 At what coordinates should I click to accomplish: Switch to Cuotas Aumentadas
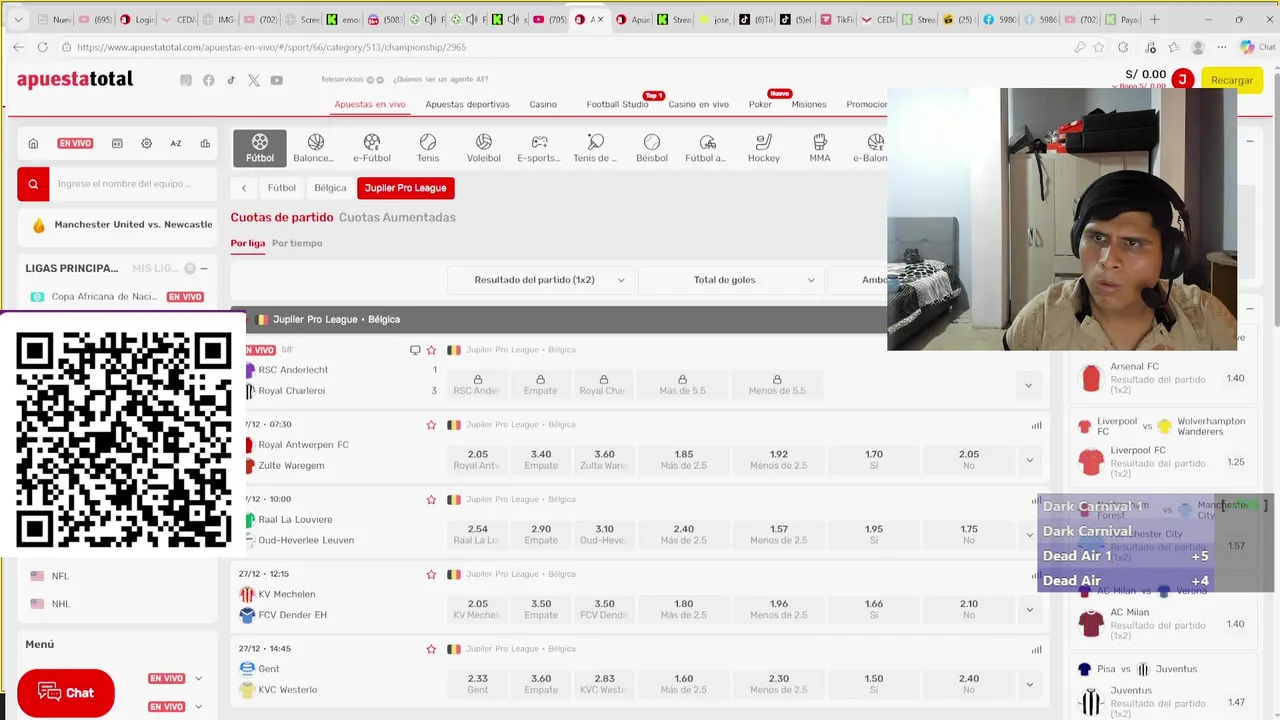coord(397,217)
